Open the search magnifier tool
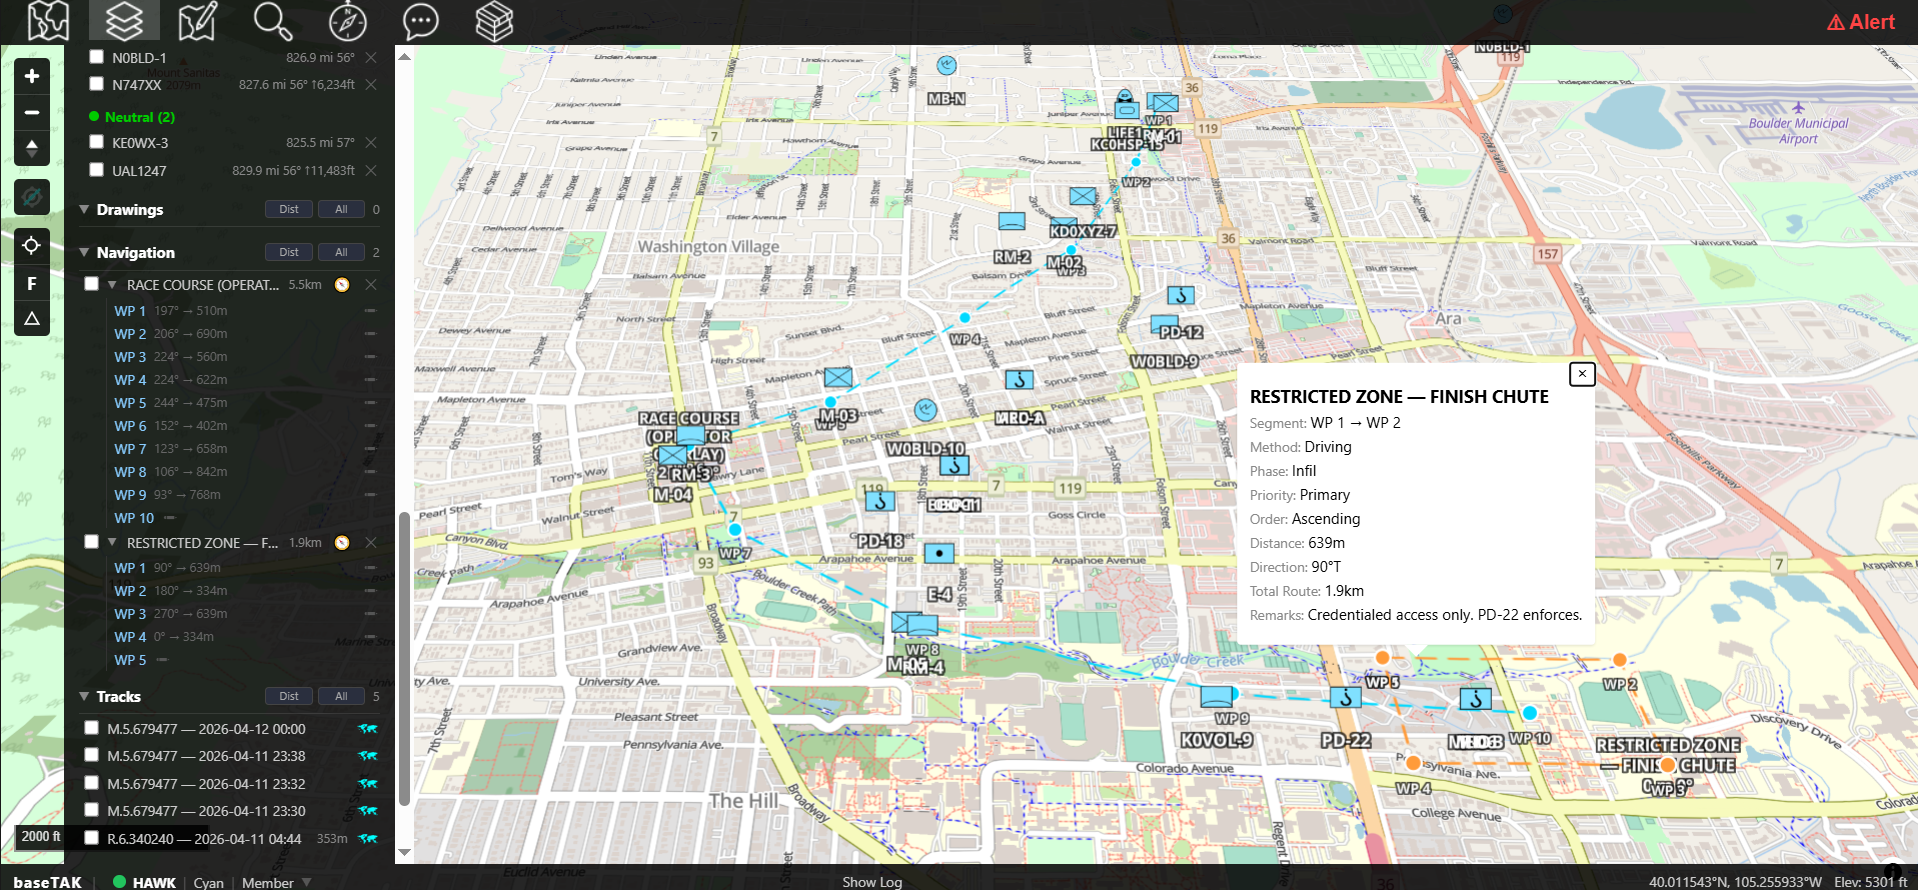Image resolution: width=1918 pixels, height=890 pixels. click(x=272, y=21)
